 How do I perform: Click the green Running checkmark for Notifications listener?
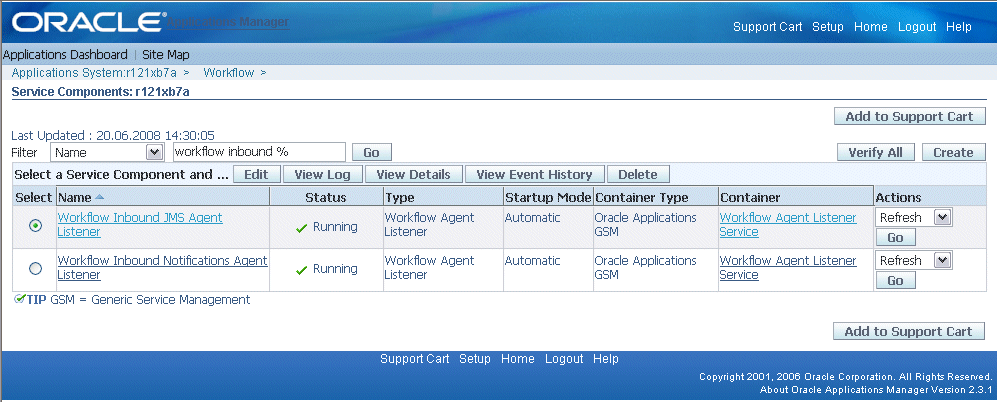(x=302, y=270)
